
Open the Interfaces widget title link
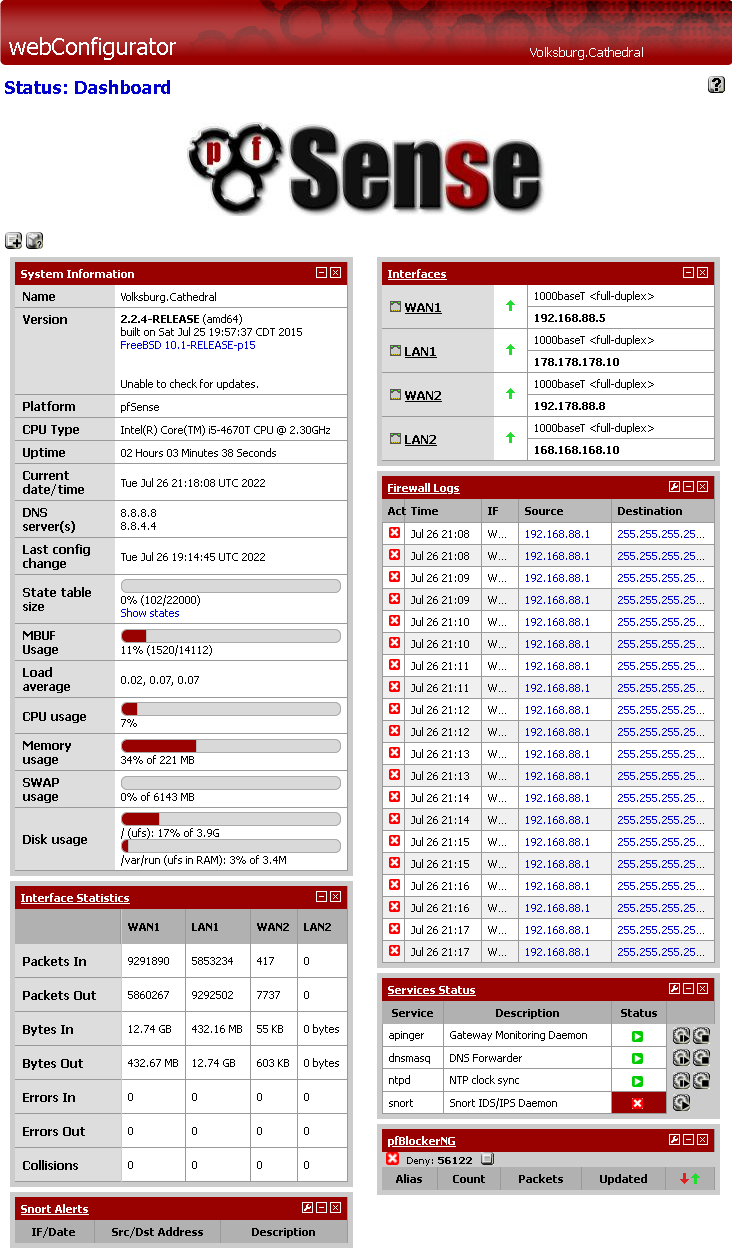(417, 274)
